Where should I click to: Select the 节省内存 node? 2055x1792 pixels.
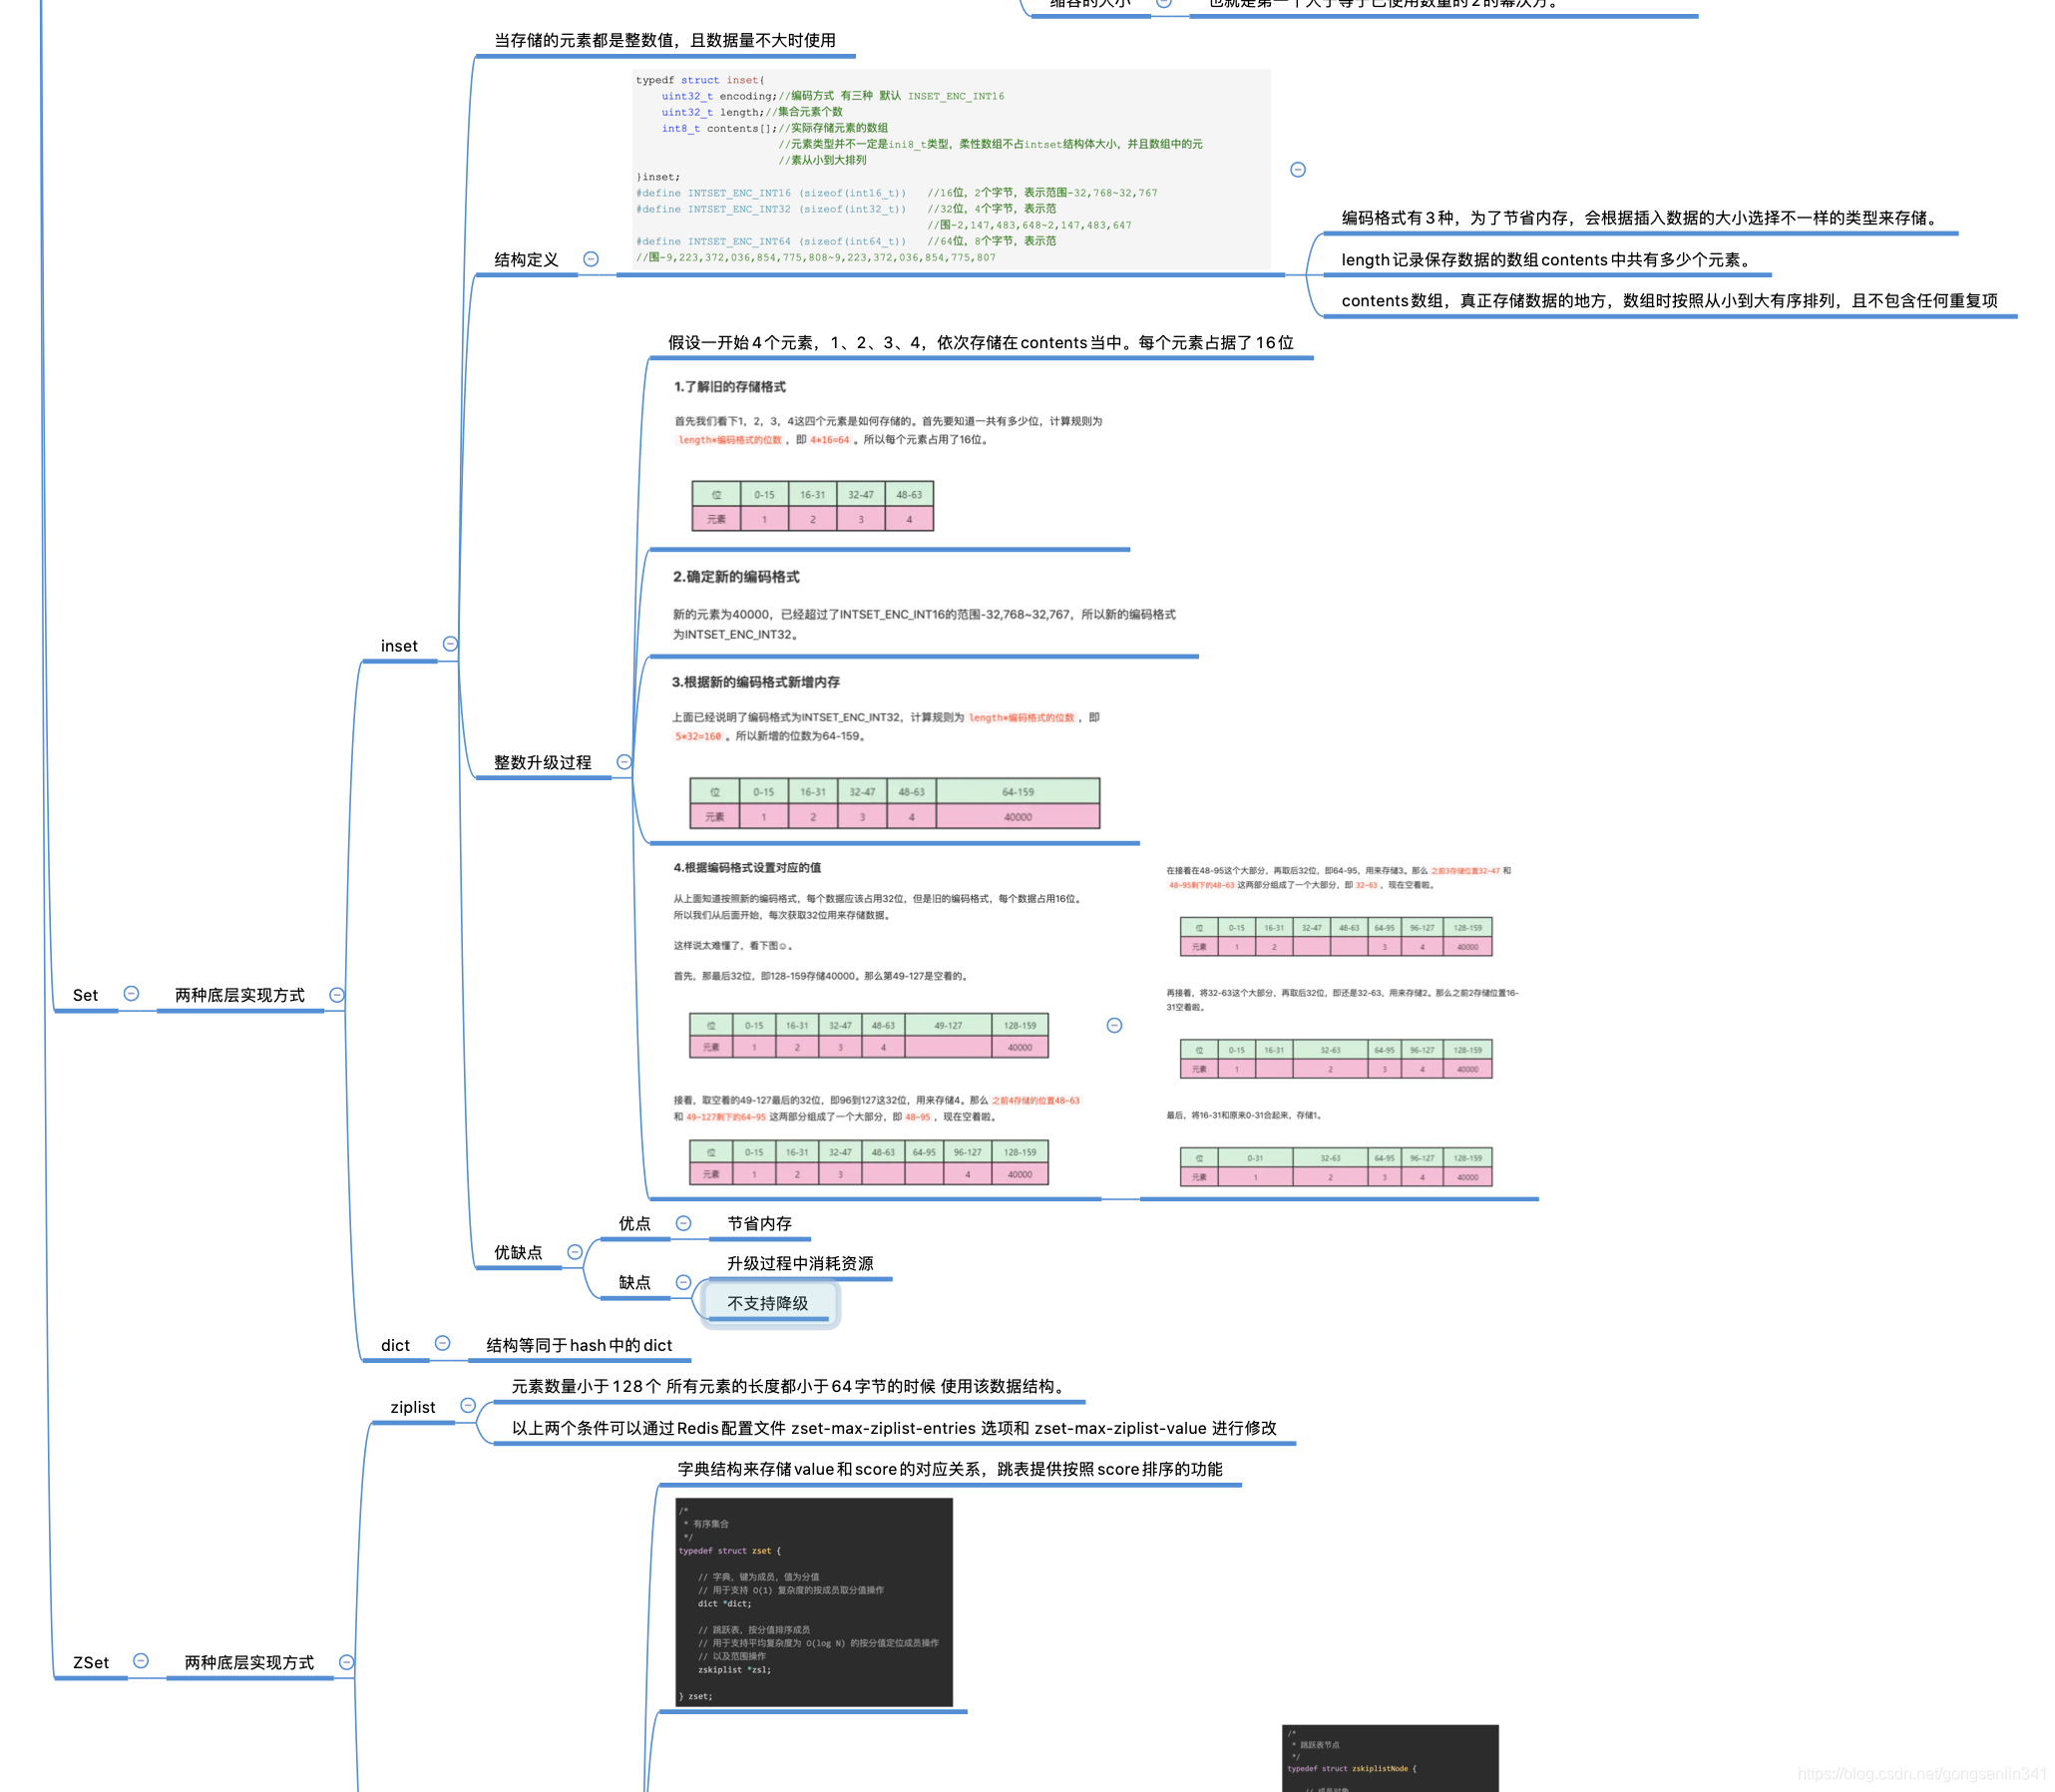coord(760,1223)
